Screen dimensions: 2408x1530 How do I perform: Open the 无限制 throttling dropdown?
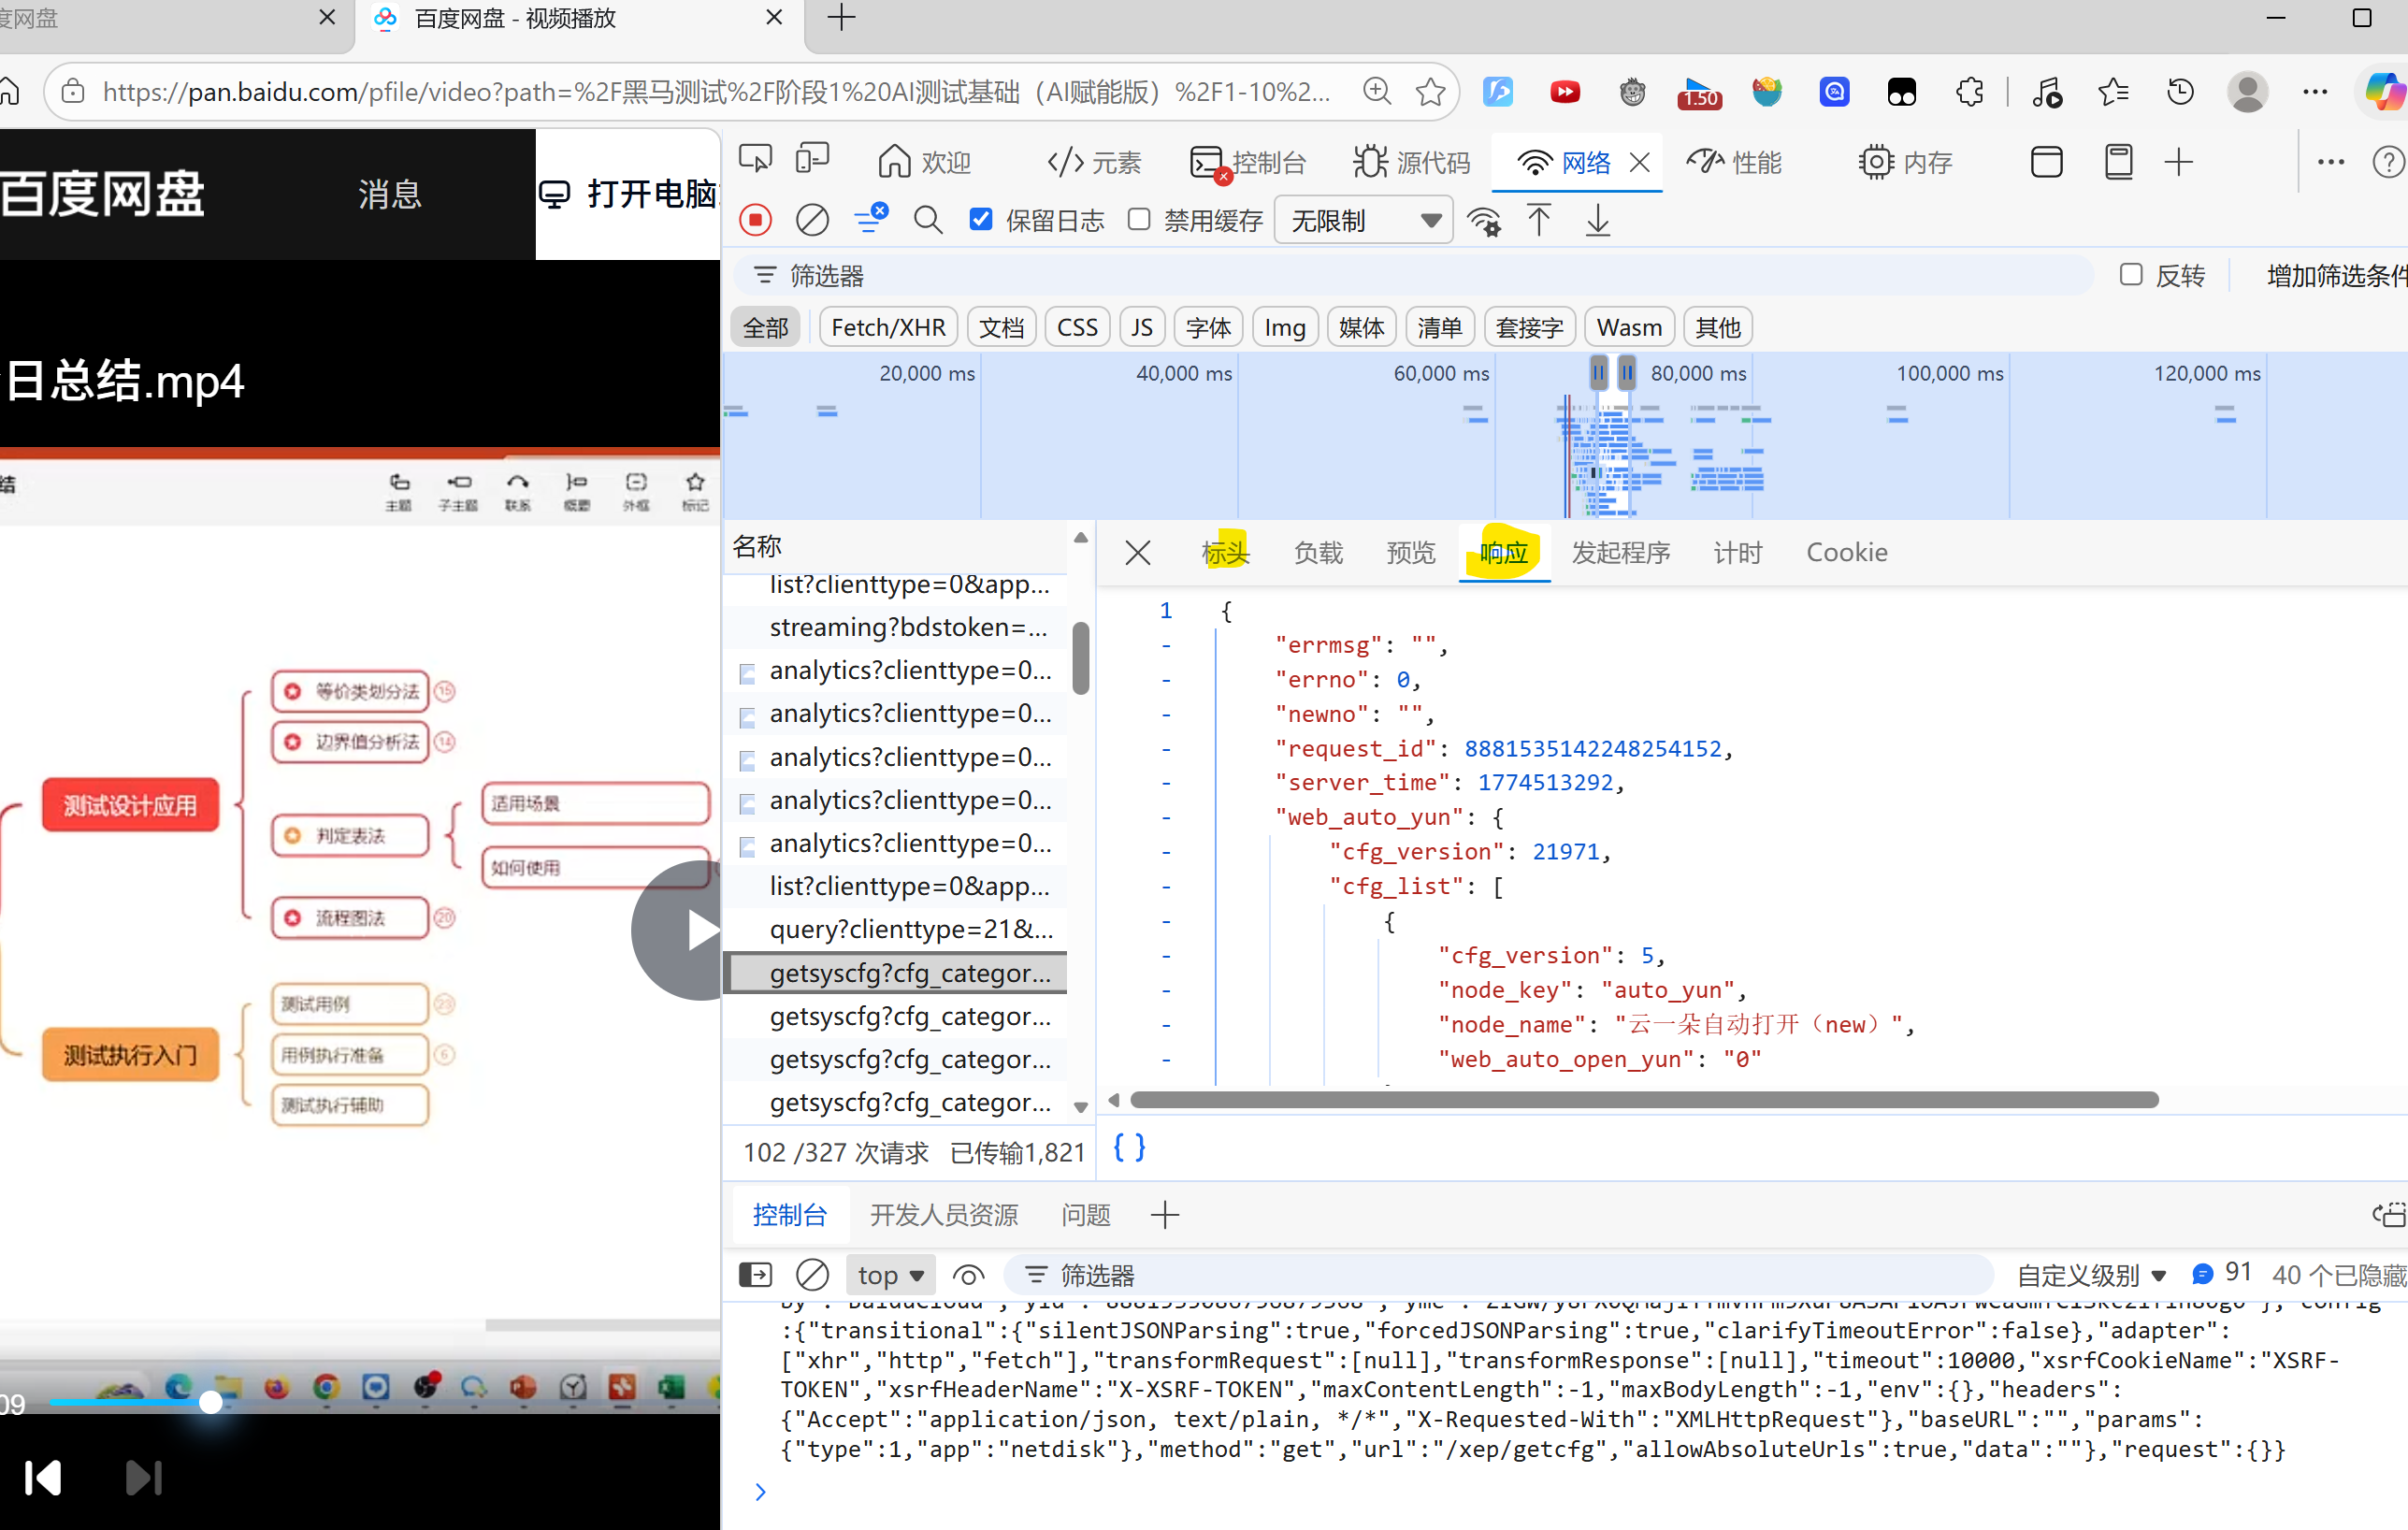click(x=1363, y=220)
